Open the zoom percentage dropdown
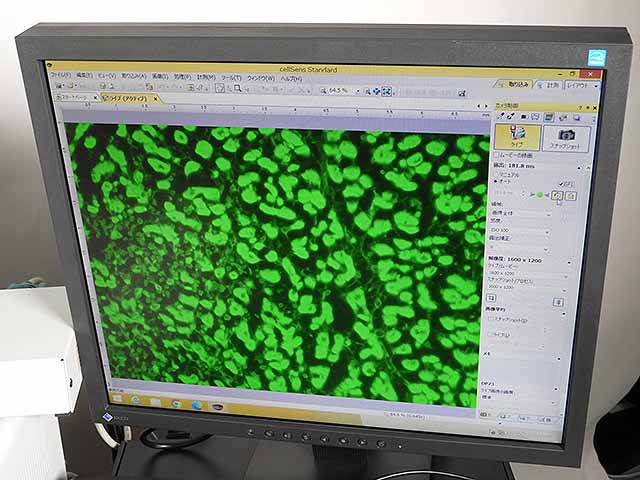The height and width of the screenshot is (480, 640). tap(354, 91)
